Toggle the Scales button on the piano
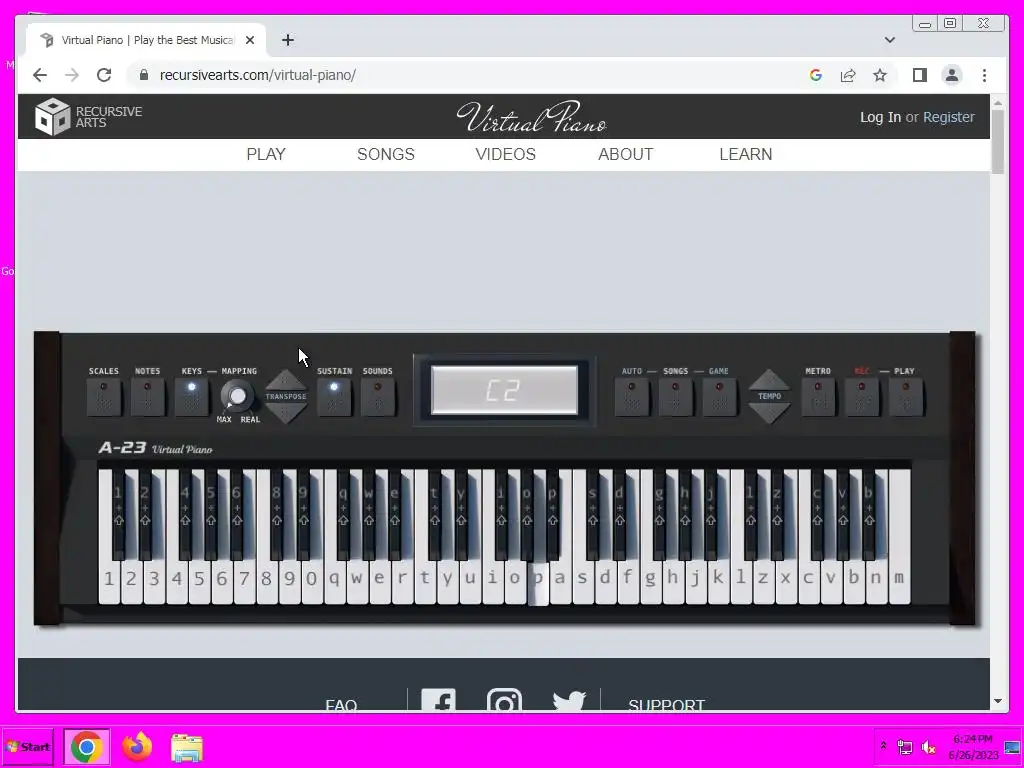This screenshot has height=768, width=1024. coord(104,396)
